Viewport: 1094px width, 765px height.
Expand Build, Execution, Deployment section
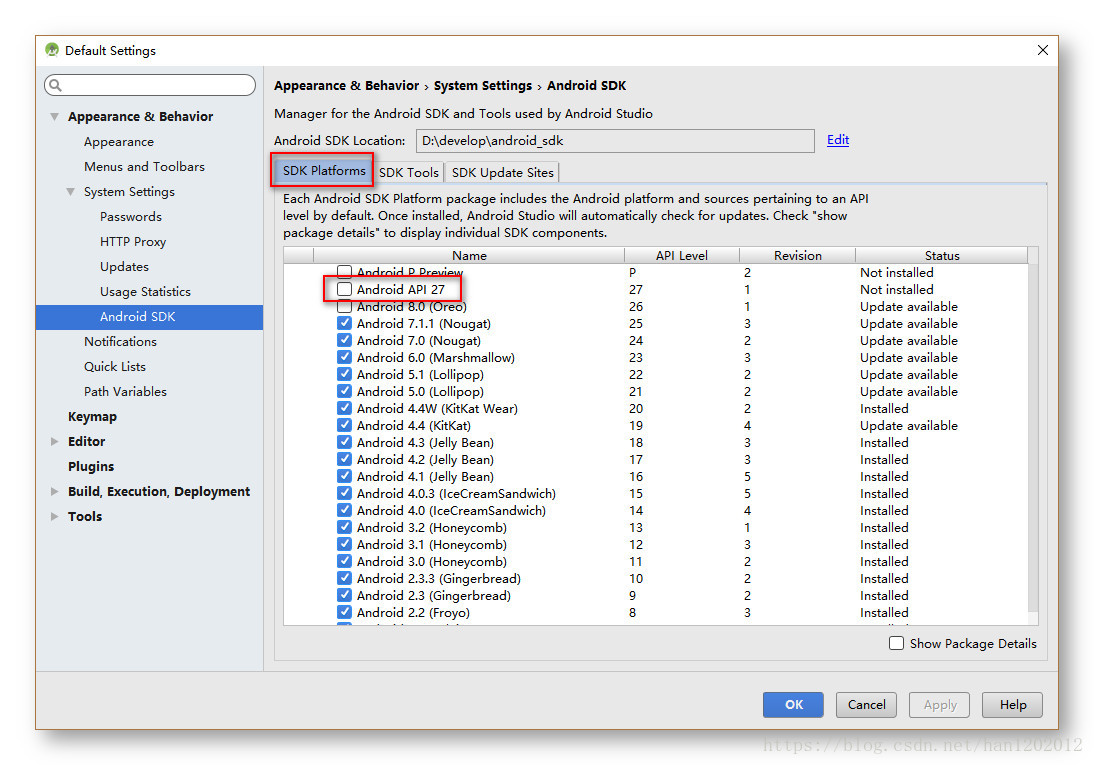tap(54, 491)
